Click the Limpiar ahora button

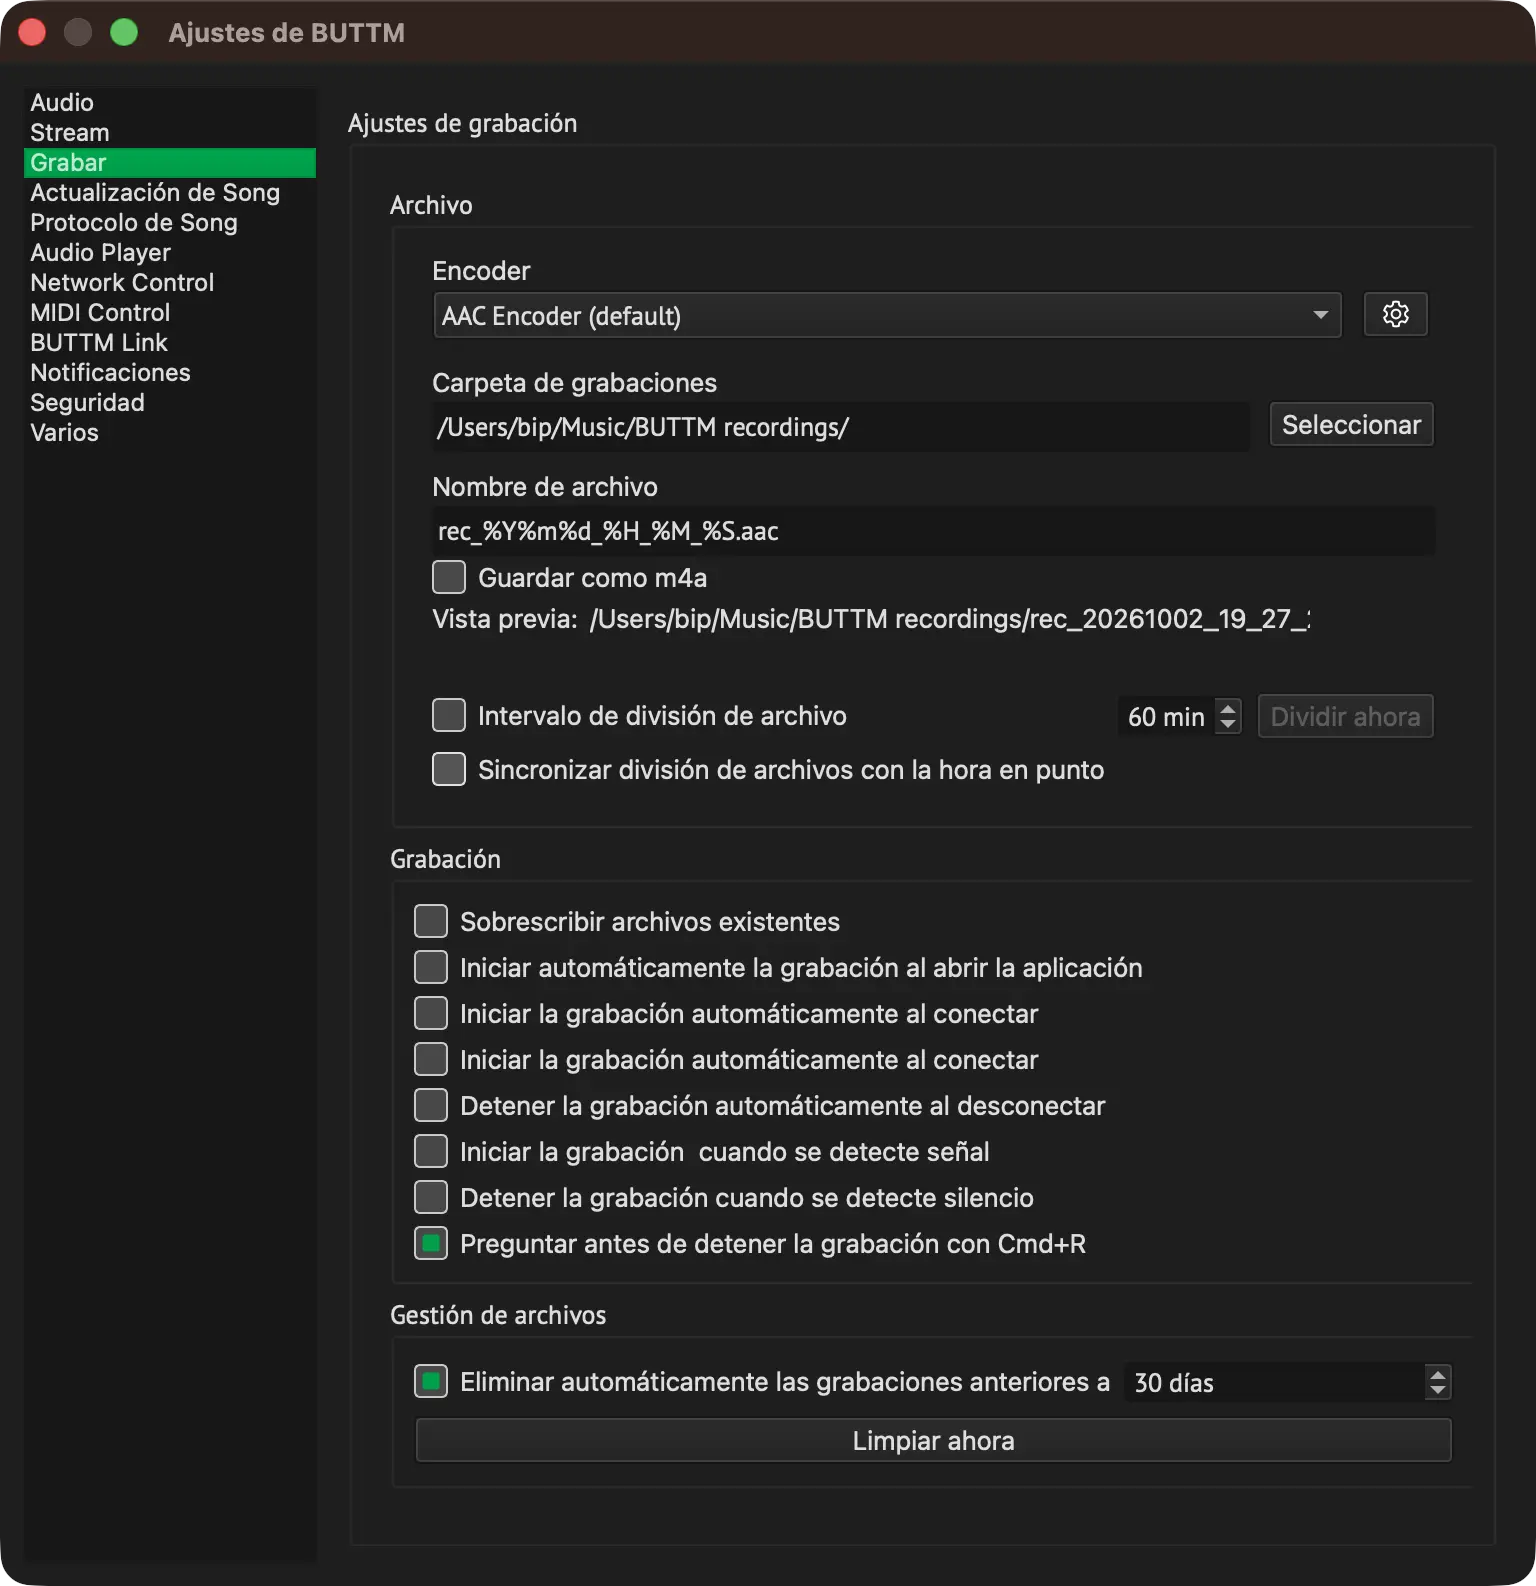point(933,1440)
